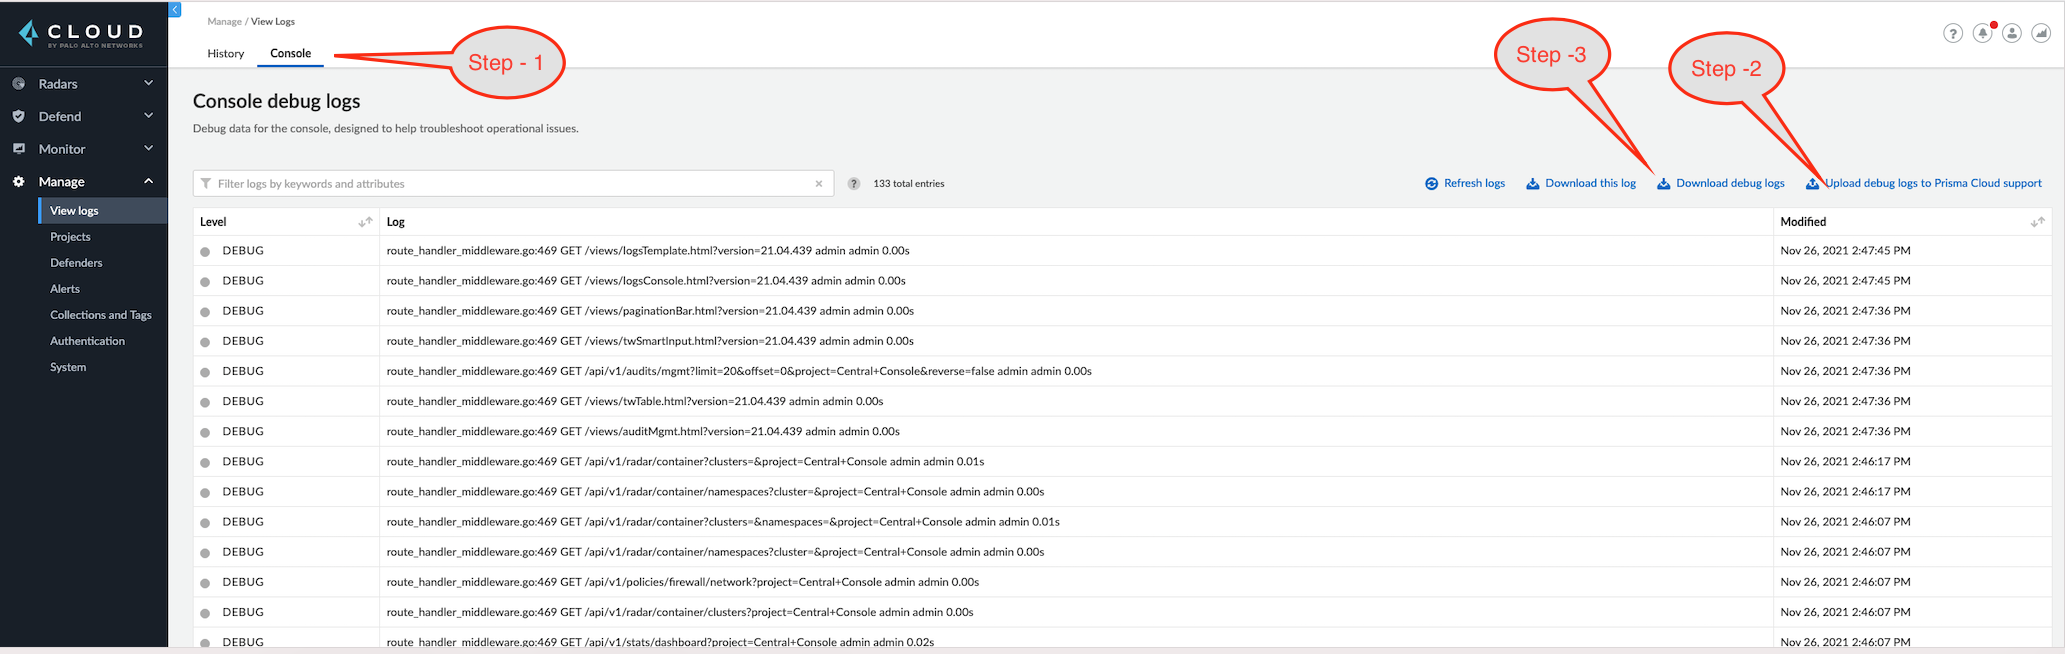Click the Manage breadcrumb link

click(224, 21)
